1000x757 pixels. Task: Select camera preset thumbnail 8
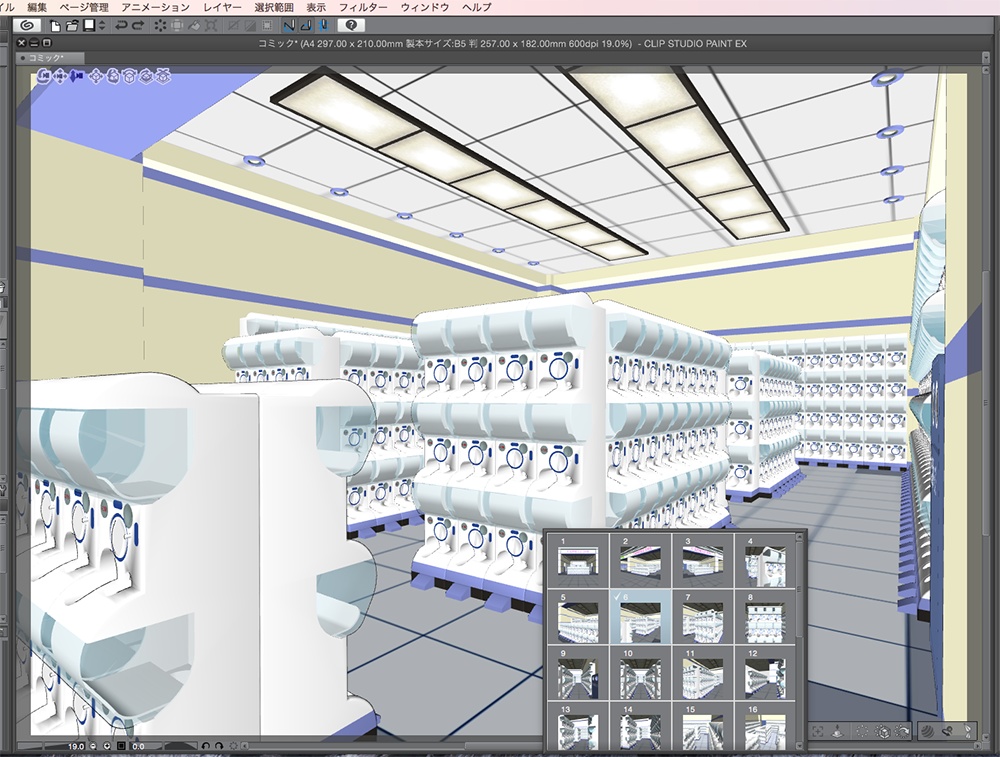pyautogui.click(x=765, y=617)
